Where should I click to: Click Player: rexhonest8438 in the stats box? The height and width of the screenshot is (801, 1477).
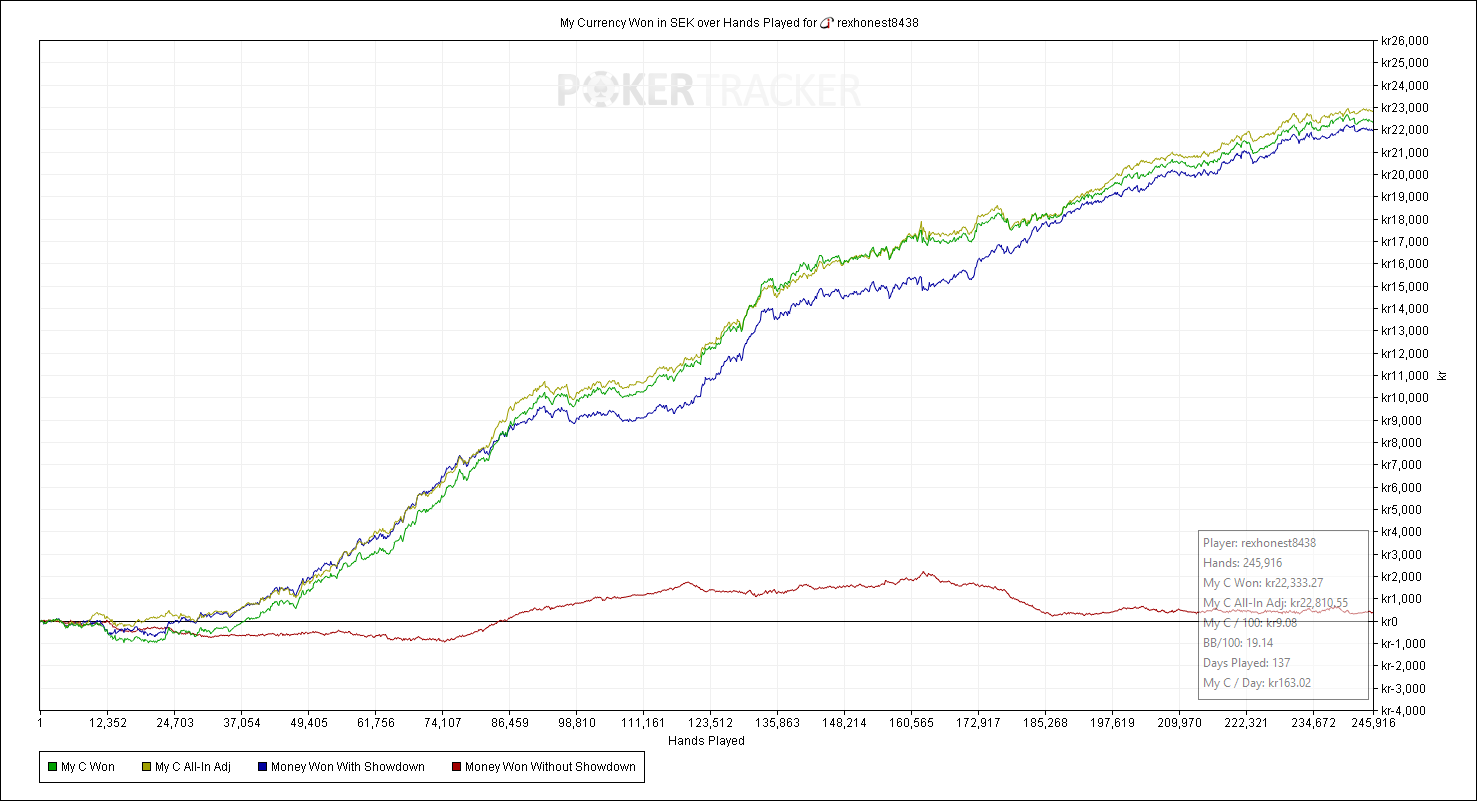pos(1259,543)
